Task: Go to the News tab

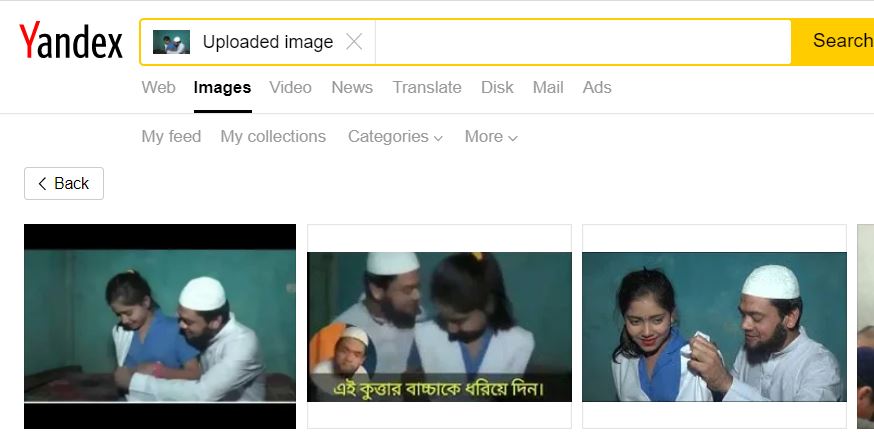Action: [x=352, y=88]
